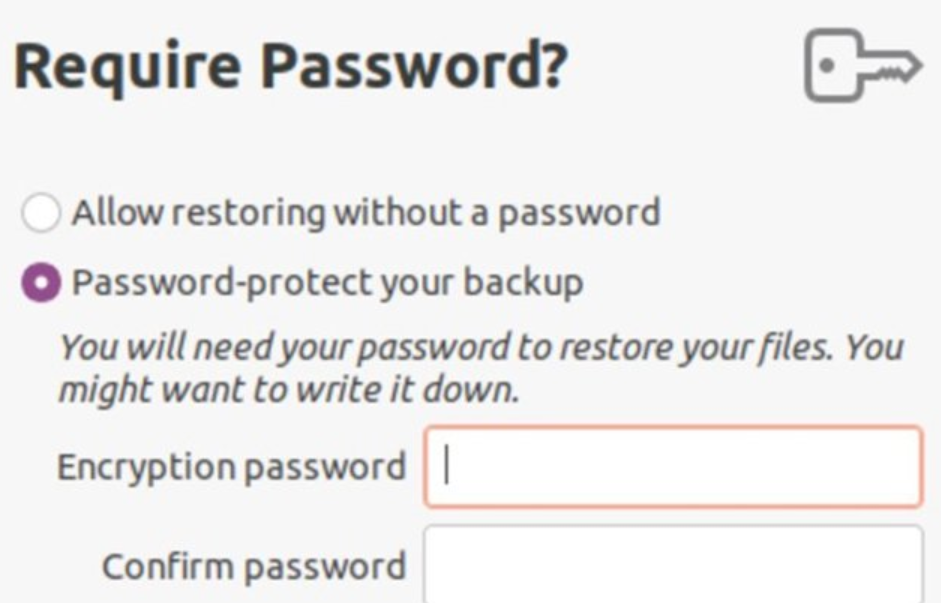The height and width of the screenshot is (603, 941).
Task: Click the bow of the key icon
Action: [x=832, y=66]
